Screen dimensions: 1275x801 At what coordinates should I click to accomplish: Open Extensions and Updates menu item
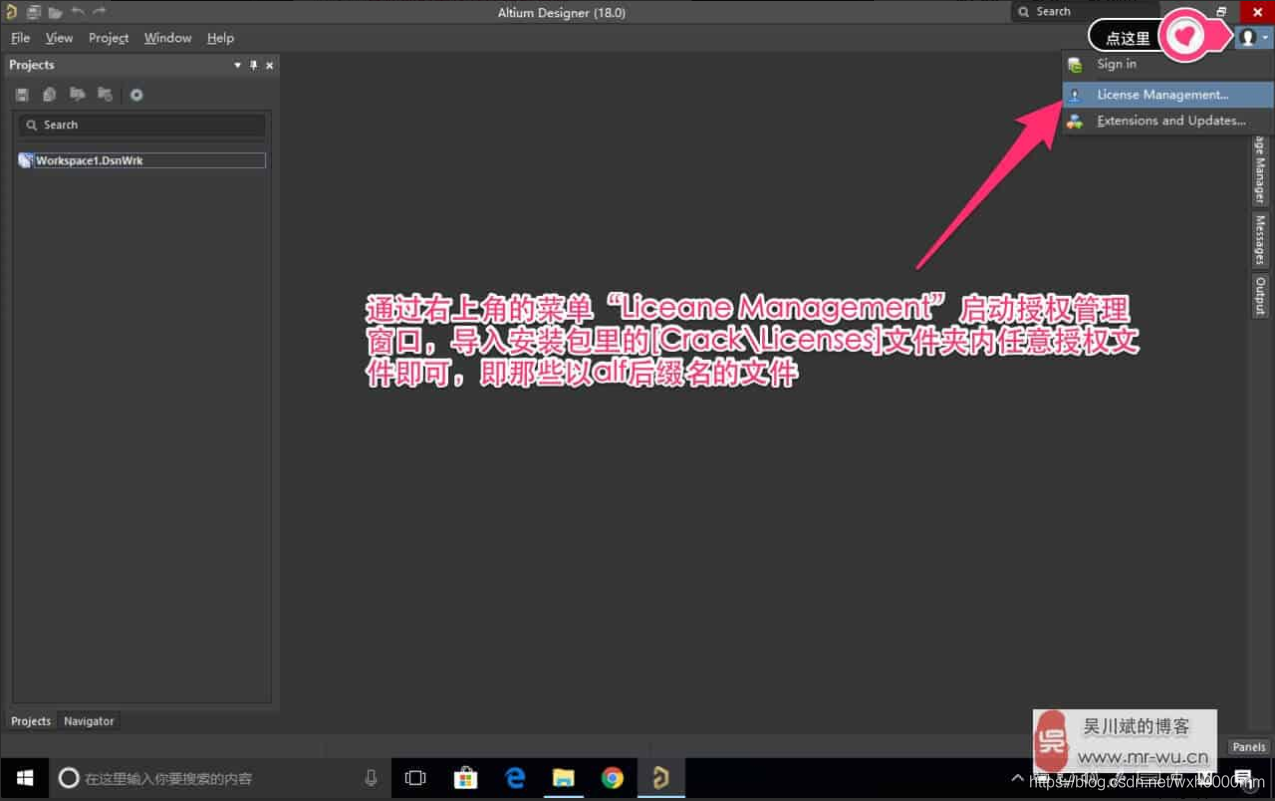(x=1170, y=121)
